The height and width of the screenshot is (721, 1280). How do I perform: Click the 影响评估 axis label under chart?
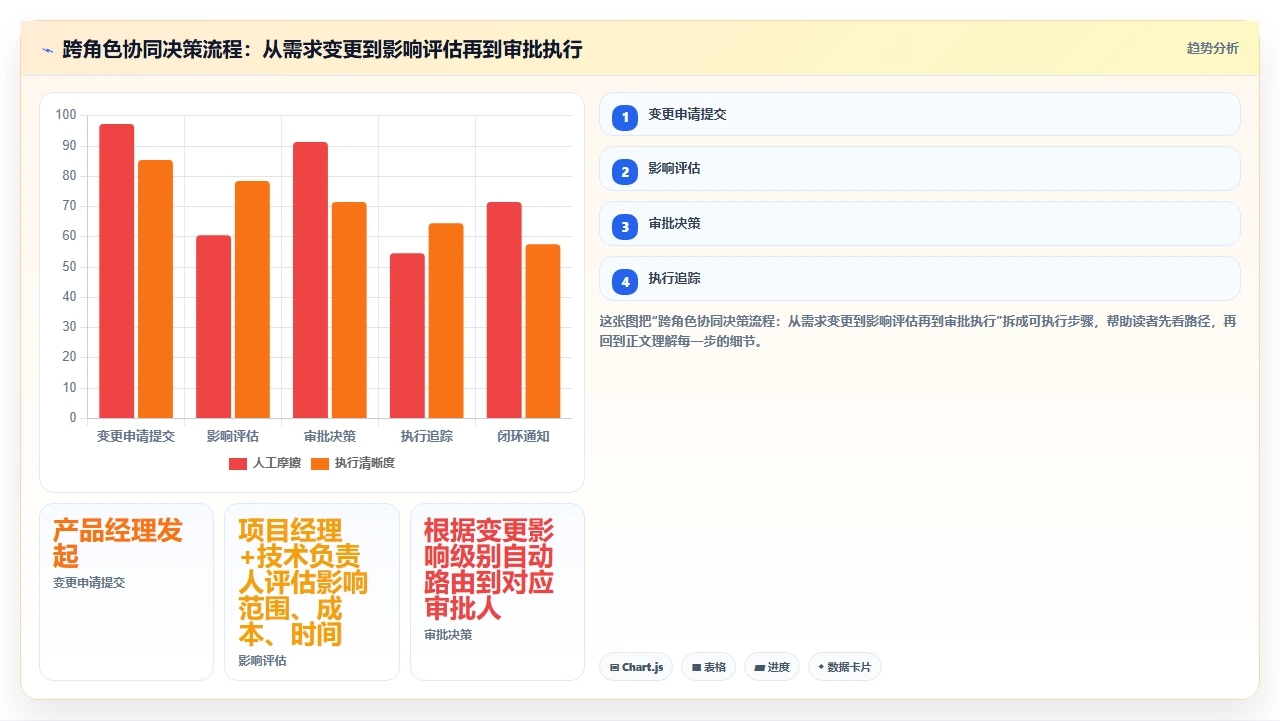coord(233,437)
